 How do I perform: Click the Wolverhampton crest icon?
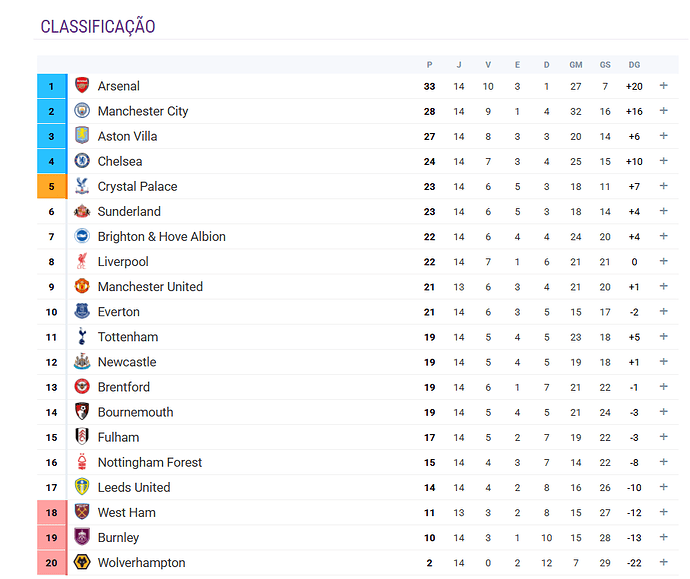click(82, 563)
